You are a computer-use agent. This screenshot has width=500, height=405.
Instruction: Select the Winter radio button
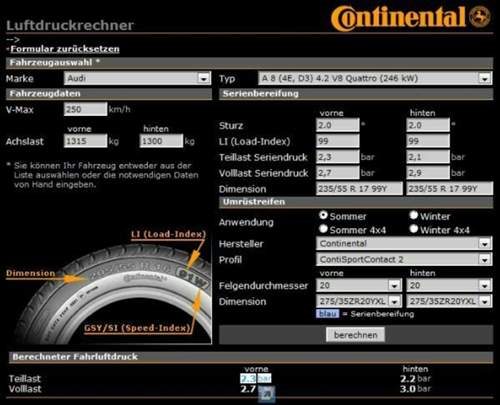pyautogui.click(x=414, y=215)
